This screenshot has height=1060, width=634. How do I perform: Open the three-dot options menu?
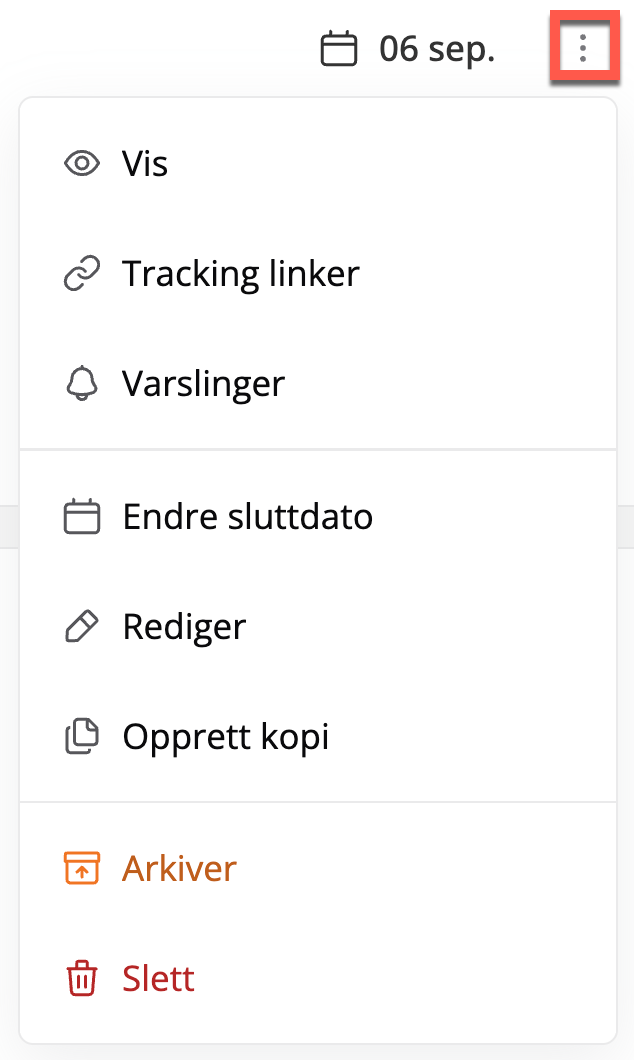coord(583,49)
